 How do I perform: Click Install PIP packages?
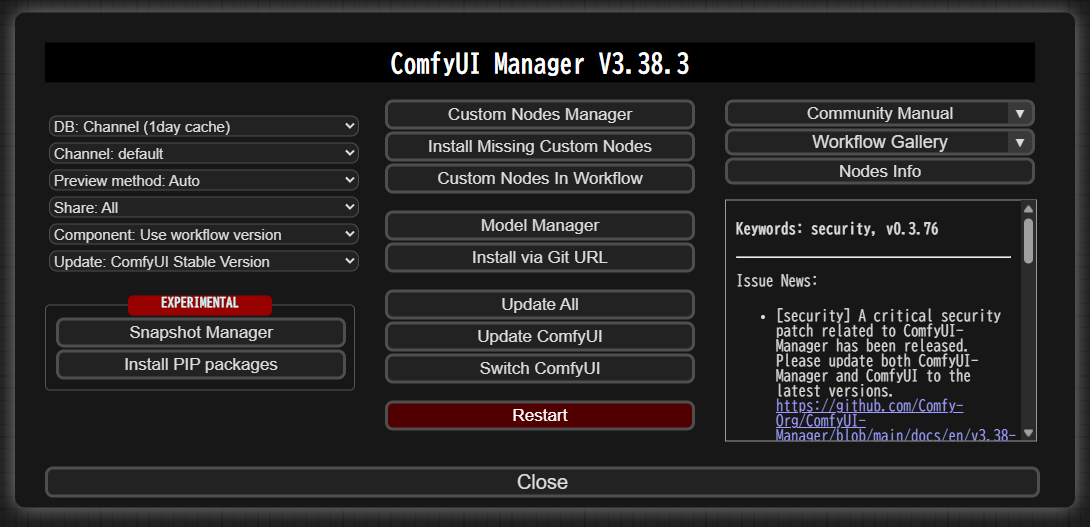pyautogui.click(x=200, y=364)
